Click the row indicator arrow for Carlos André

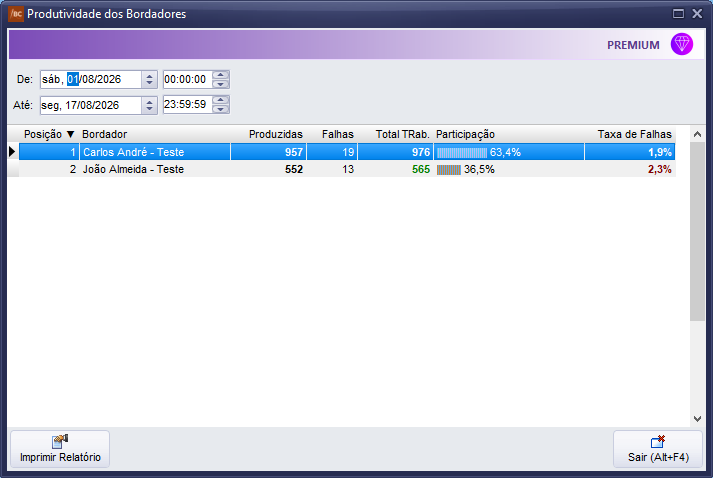click(x=12, y=151)
